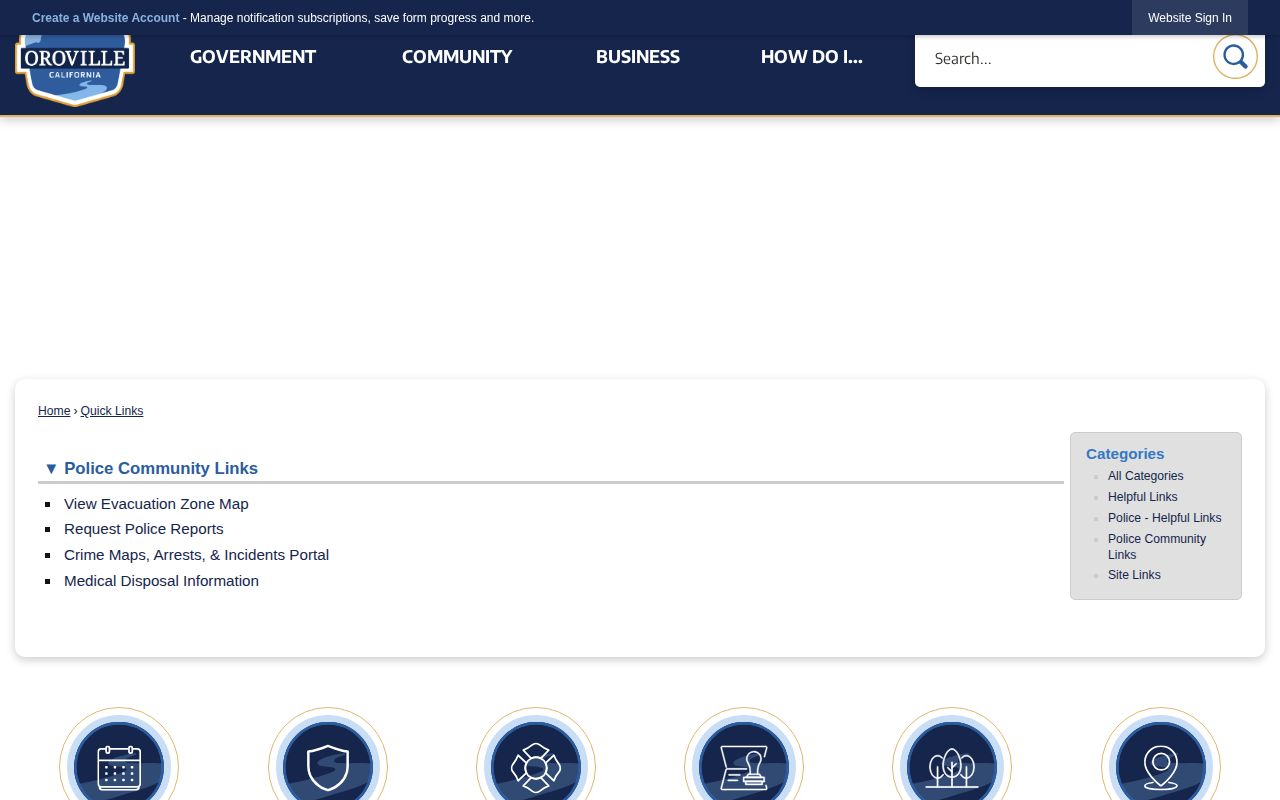Select Helpful Links category
Viewport: 1280px width, 800px height.
(1143, 497)
